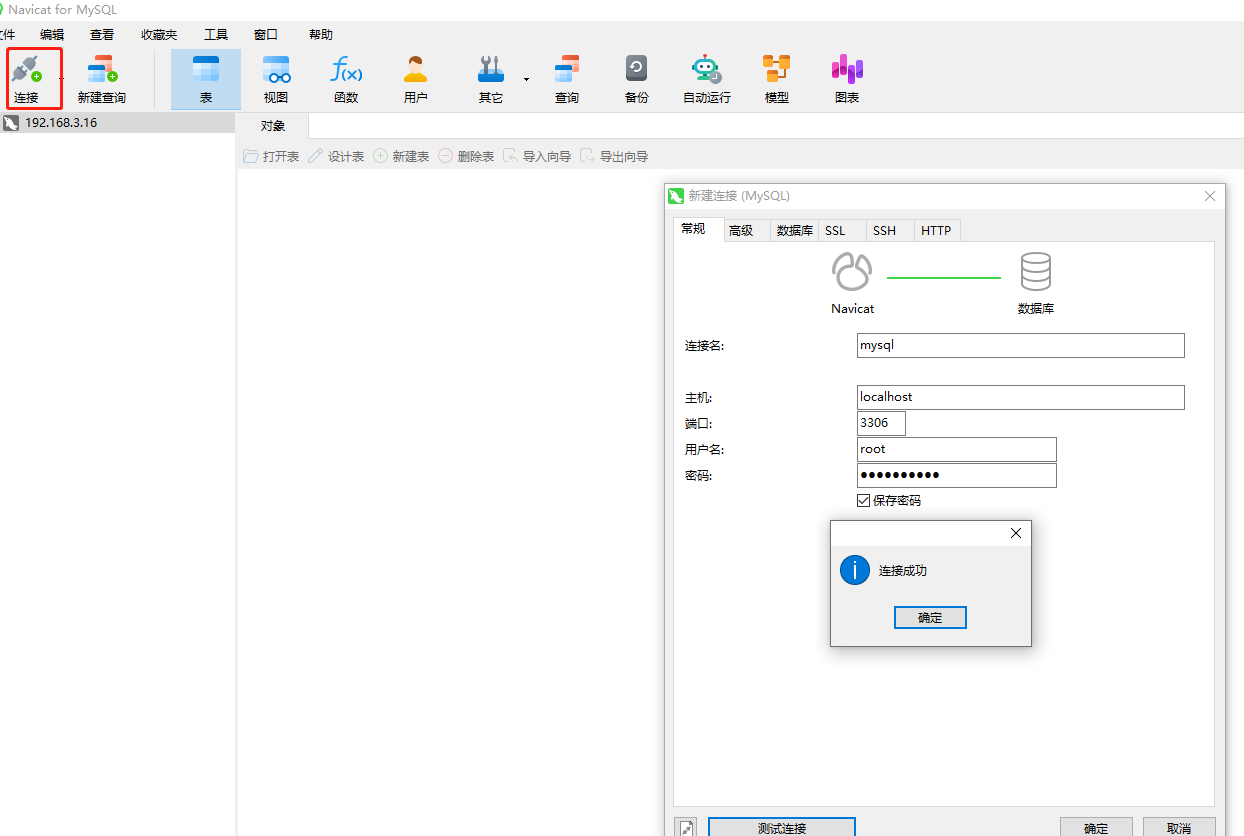The width and height of the screenshot is (1244, 836).
Task: Open the 编辑 menu
Action: [x=52, y=35]
